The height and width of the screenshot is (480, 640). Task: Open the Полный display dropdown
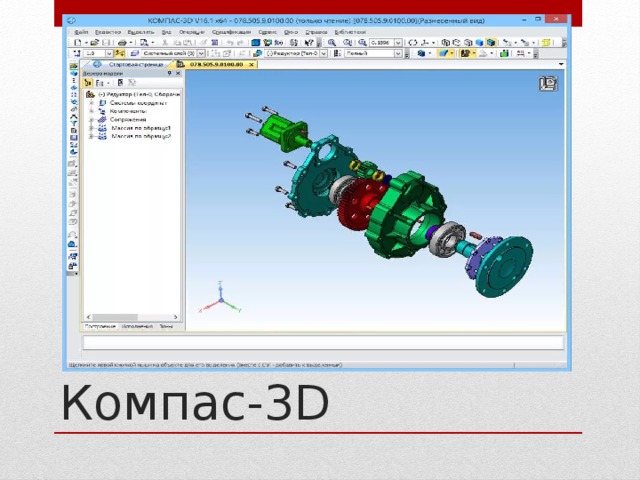coord(398,53)
